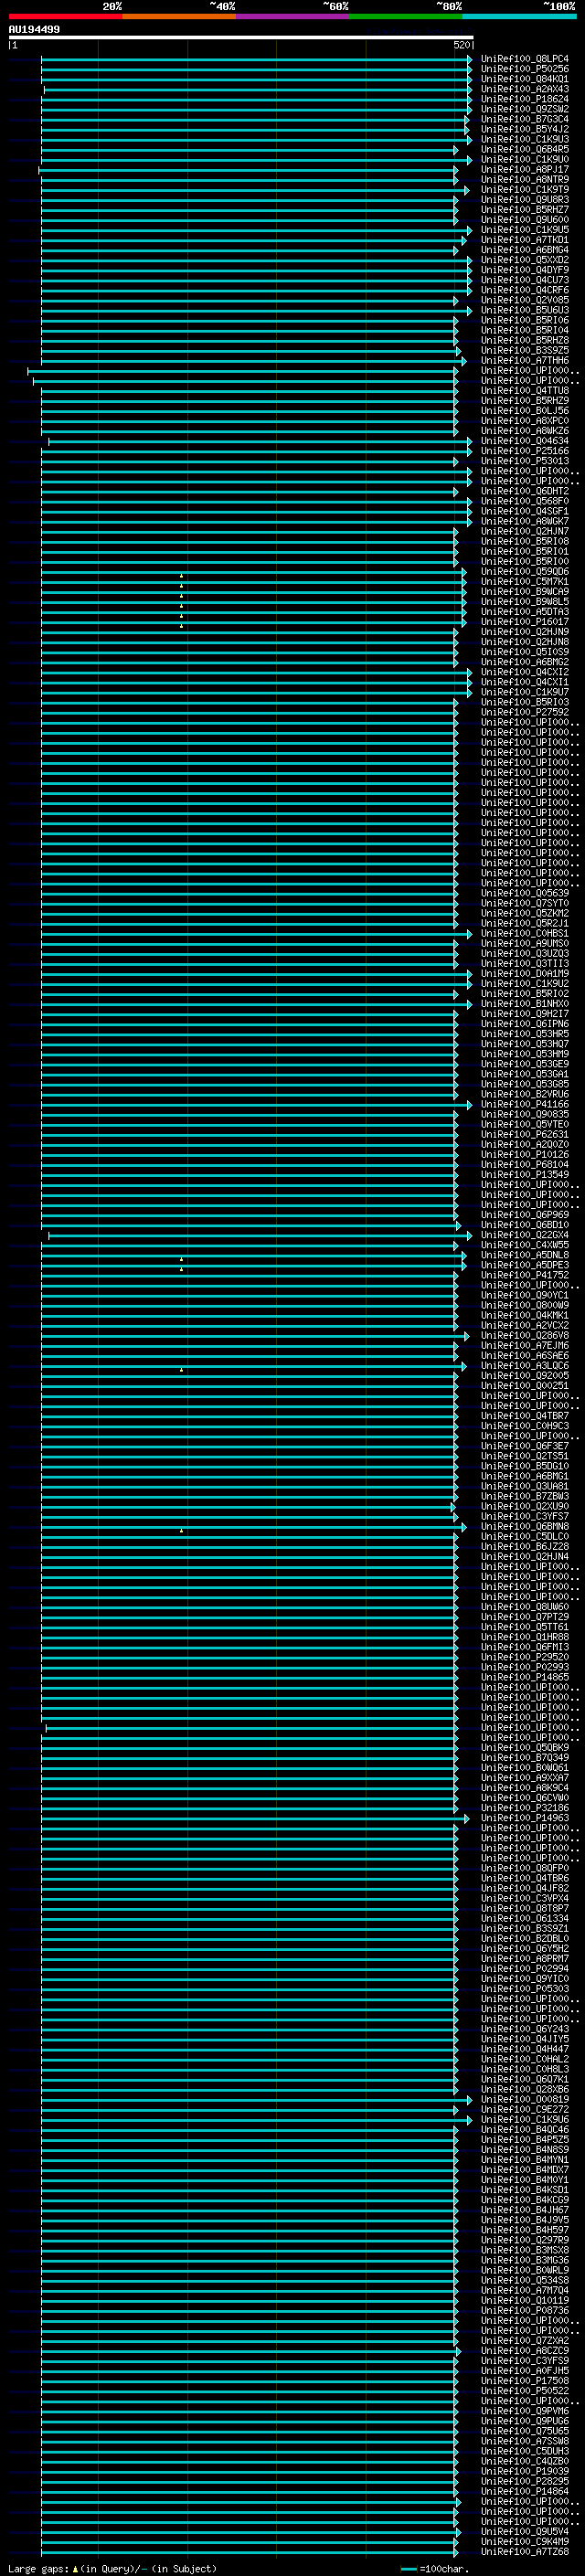
Task: Click hit label UniRef100_B5Y4J2
Action: click(x=525, y=129)
